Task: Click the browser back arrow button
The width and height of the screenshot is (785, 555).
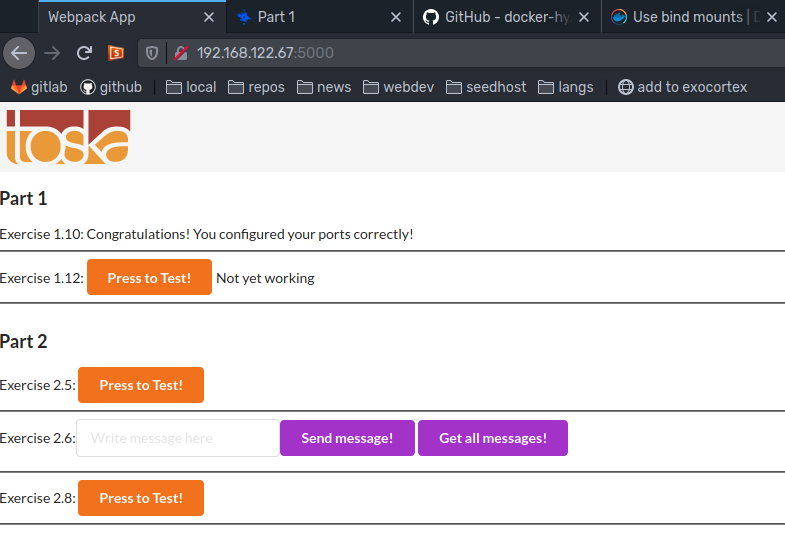Action: click(x=18, y=53)
